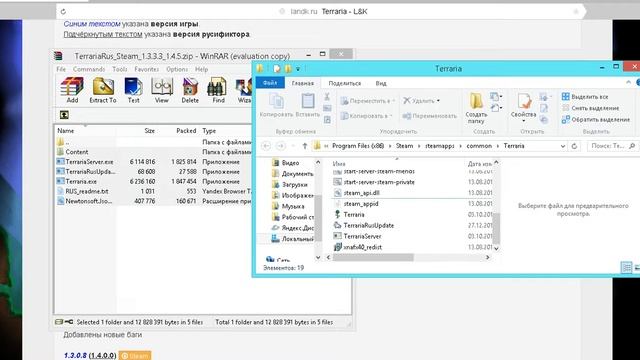Refresh the Explorer folder view
The height and width of the screenshot is (360, 640).
tap(574, 146)
